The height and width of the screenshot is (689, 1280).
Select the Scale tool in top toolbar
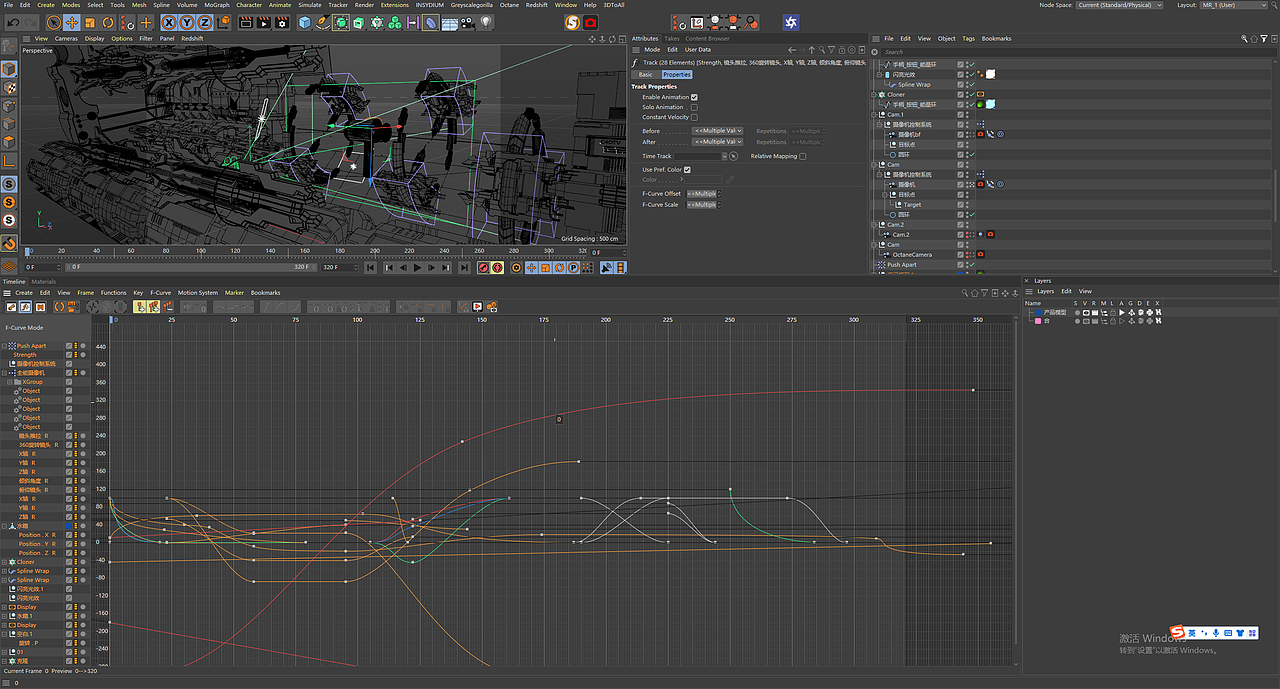pos(90,22)
